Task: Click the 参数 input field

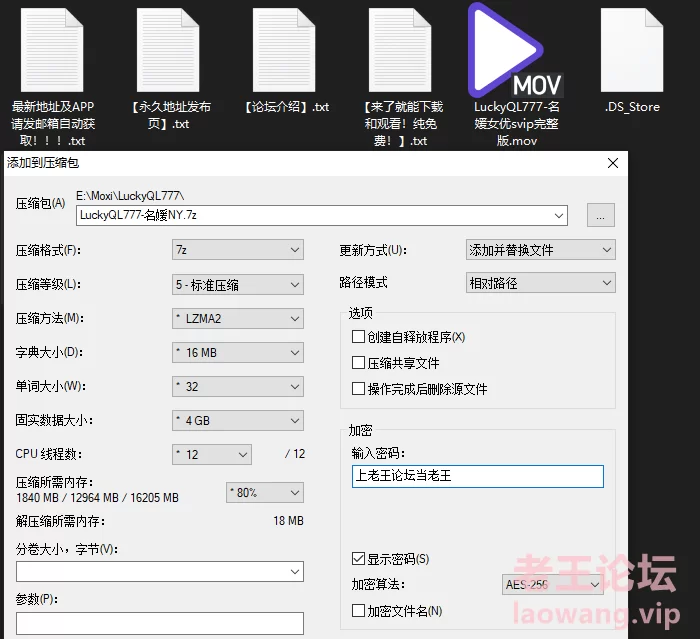Action: (160, 623)
